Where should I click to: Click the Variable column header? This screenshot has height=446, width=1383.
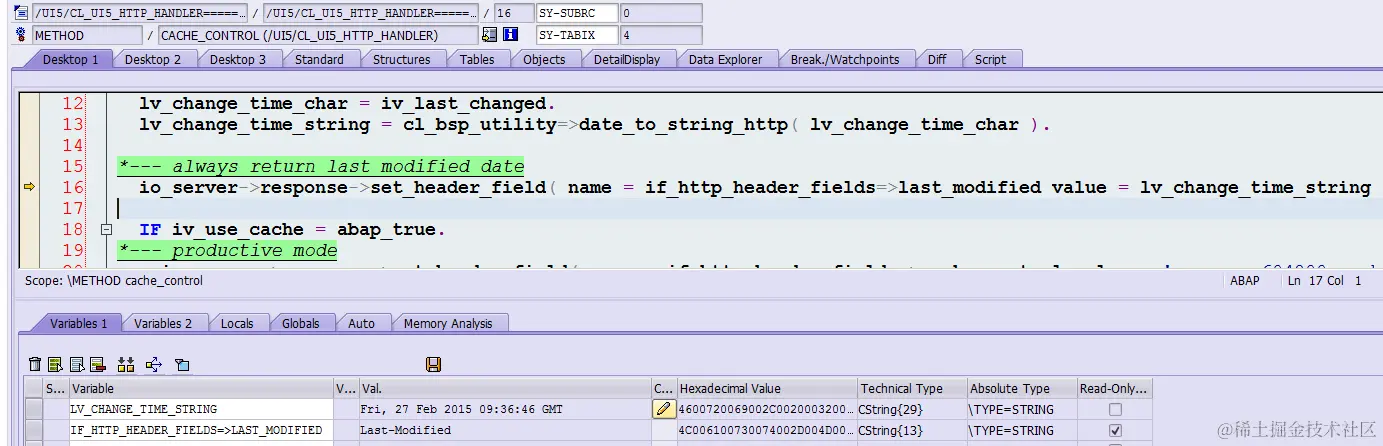tap(200, 388)
